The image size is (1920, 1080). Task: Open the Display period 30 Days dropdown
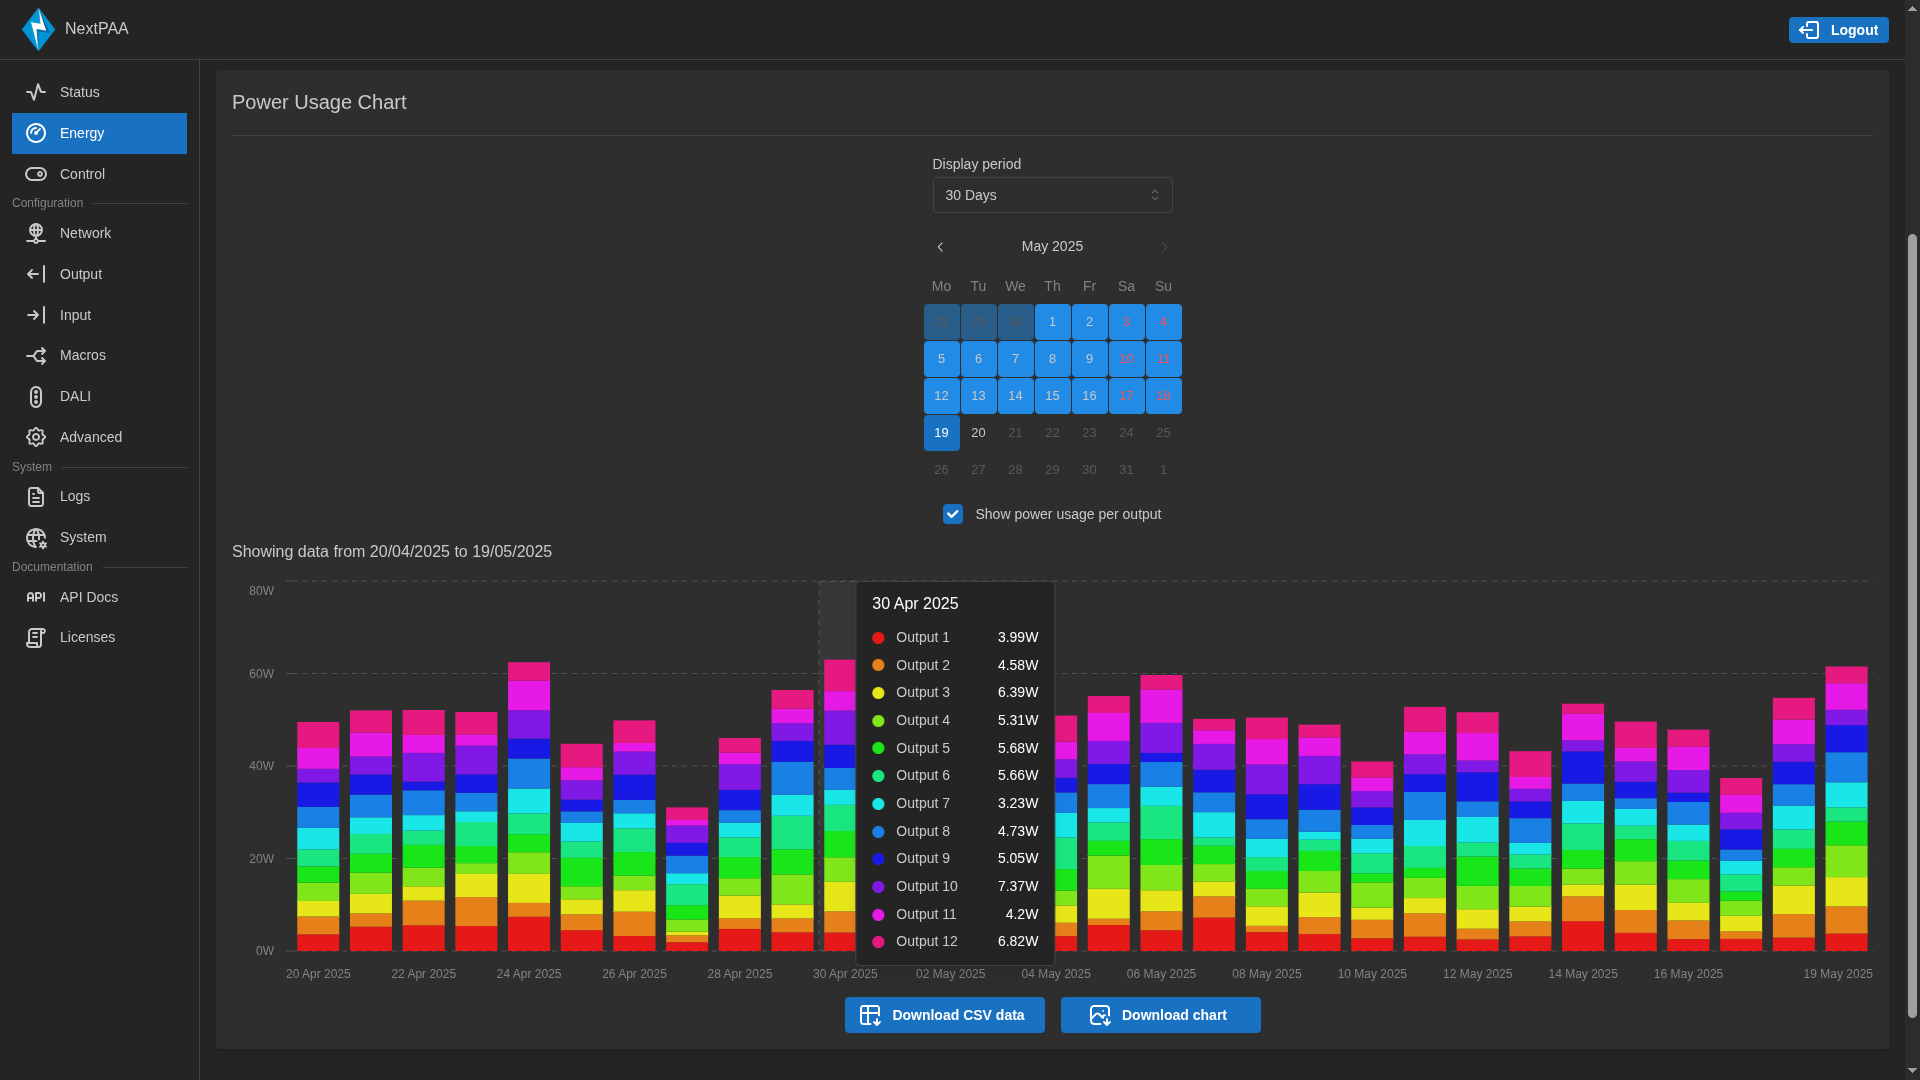(1052, 195)
